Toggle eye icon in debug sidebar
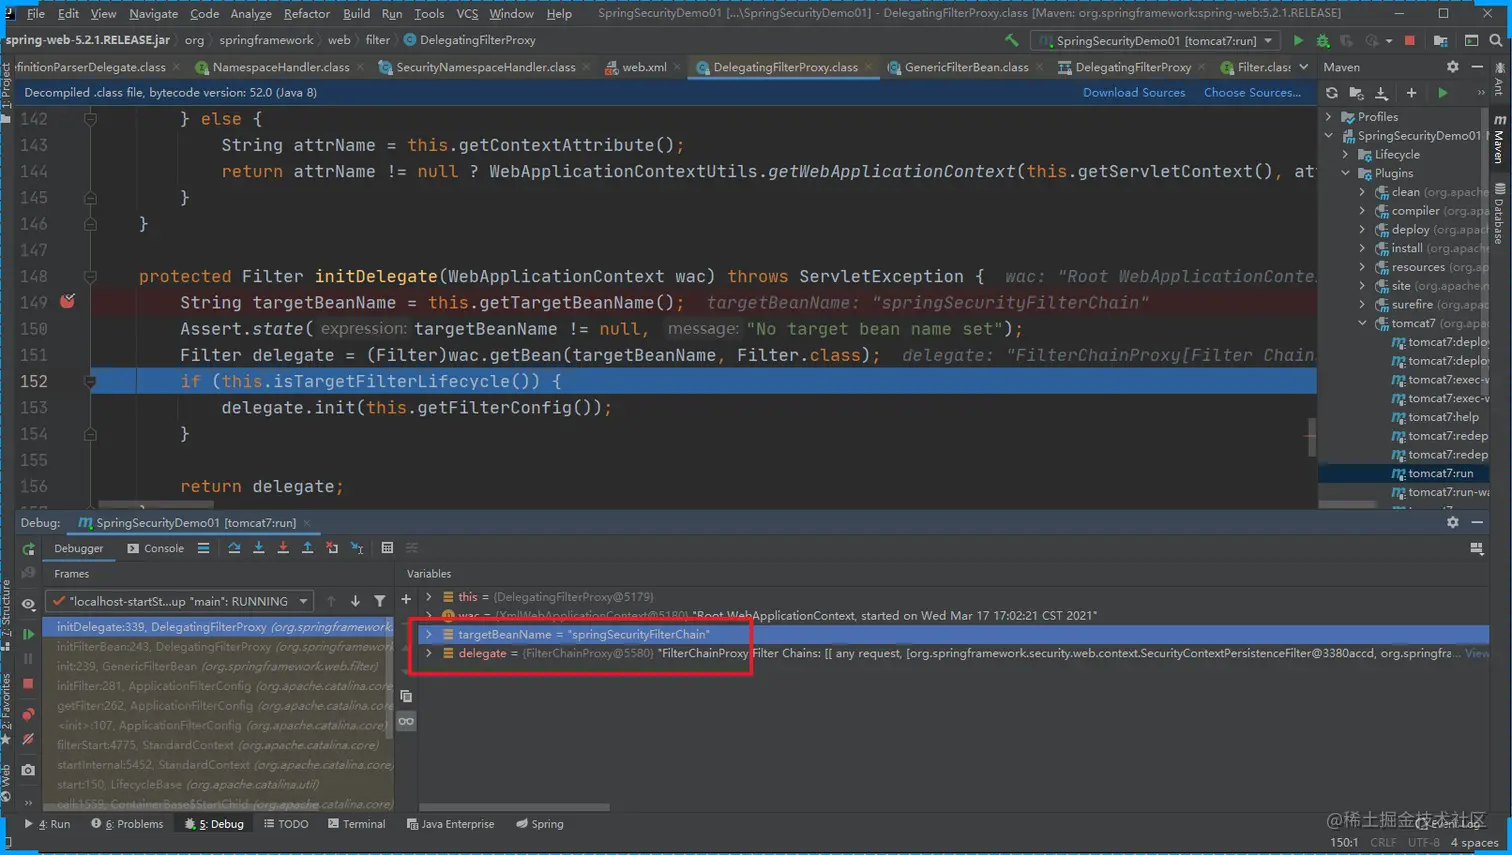Image resolution: width=1512 pixels, height=855 pixels. (28, 604)
